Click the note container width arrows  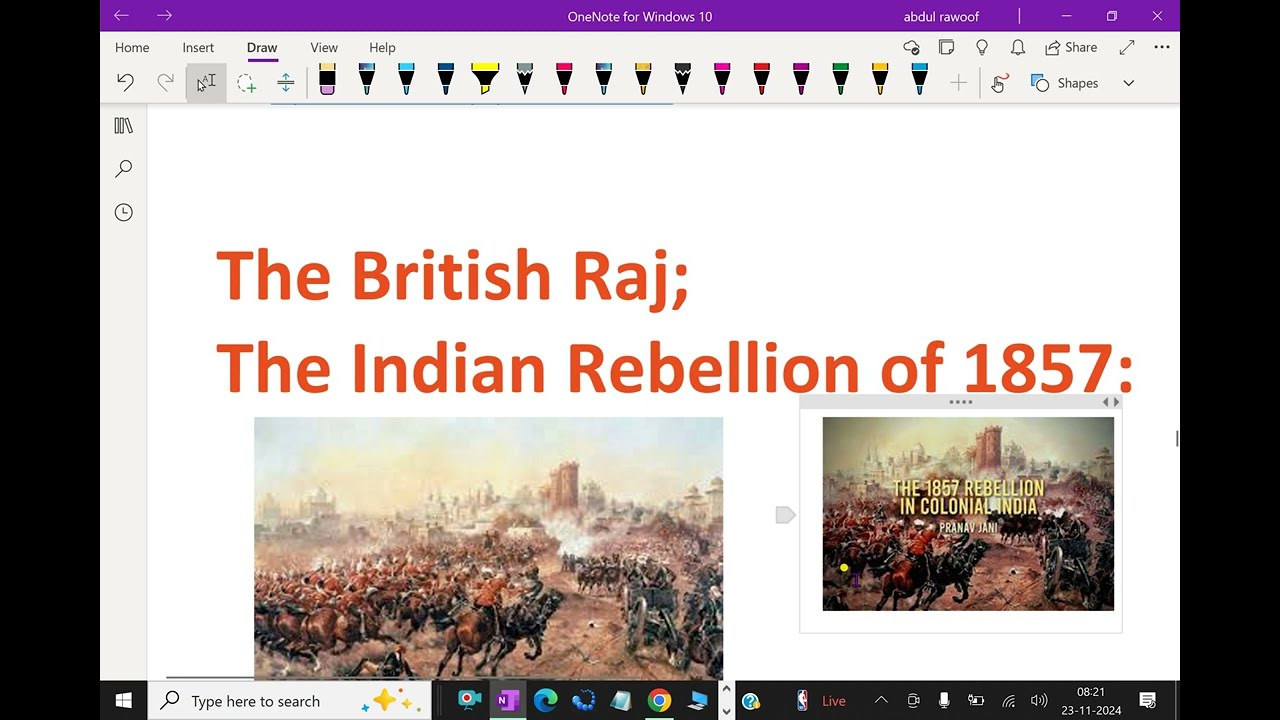click(1111, 402)
